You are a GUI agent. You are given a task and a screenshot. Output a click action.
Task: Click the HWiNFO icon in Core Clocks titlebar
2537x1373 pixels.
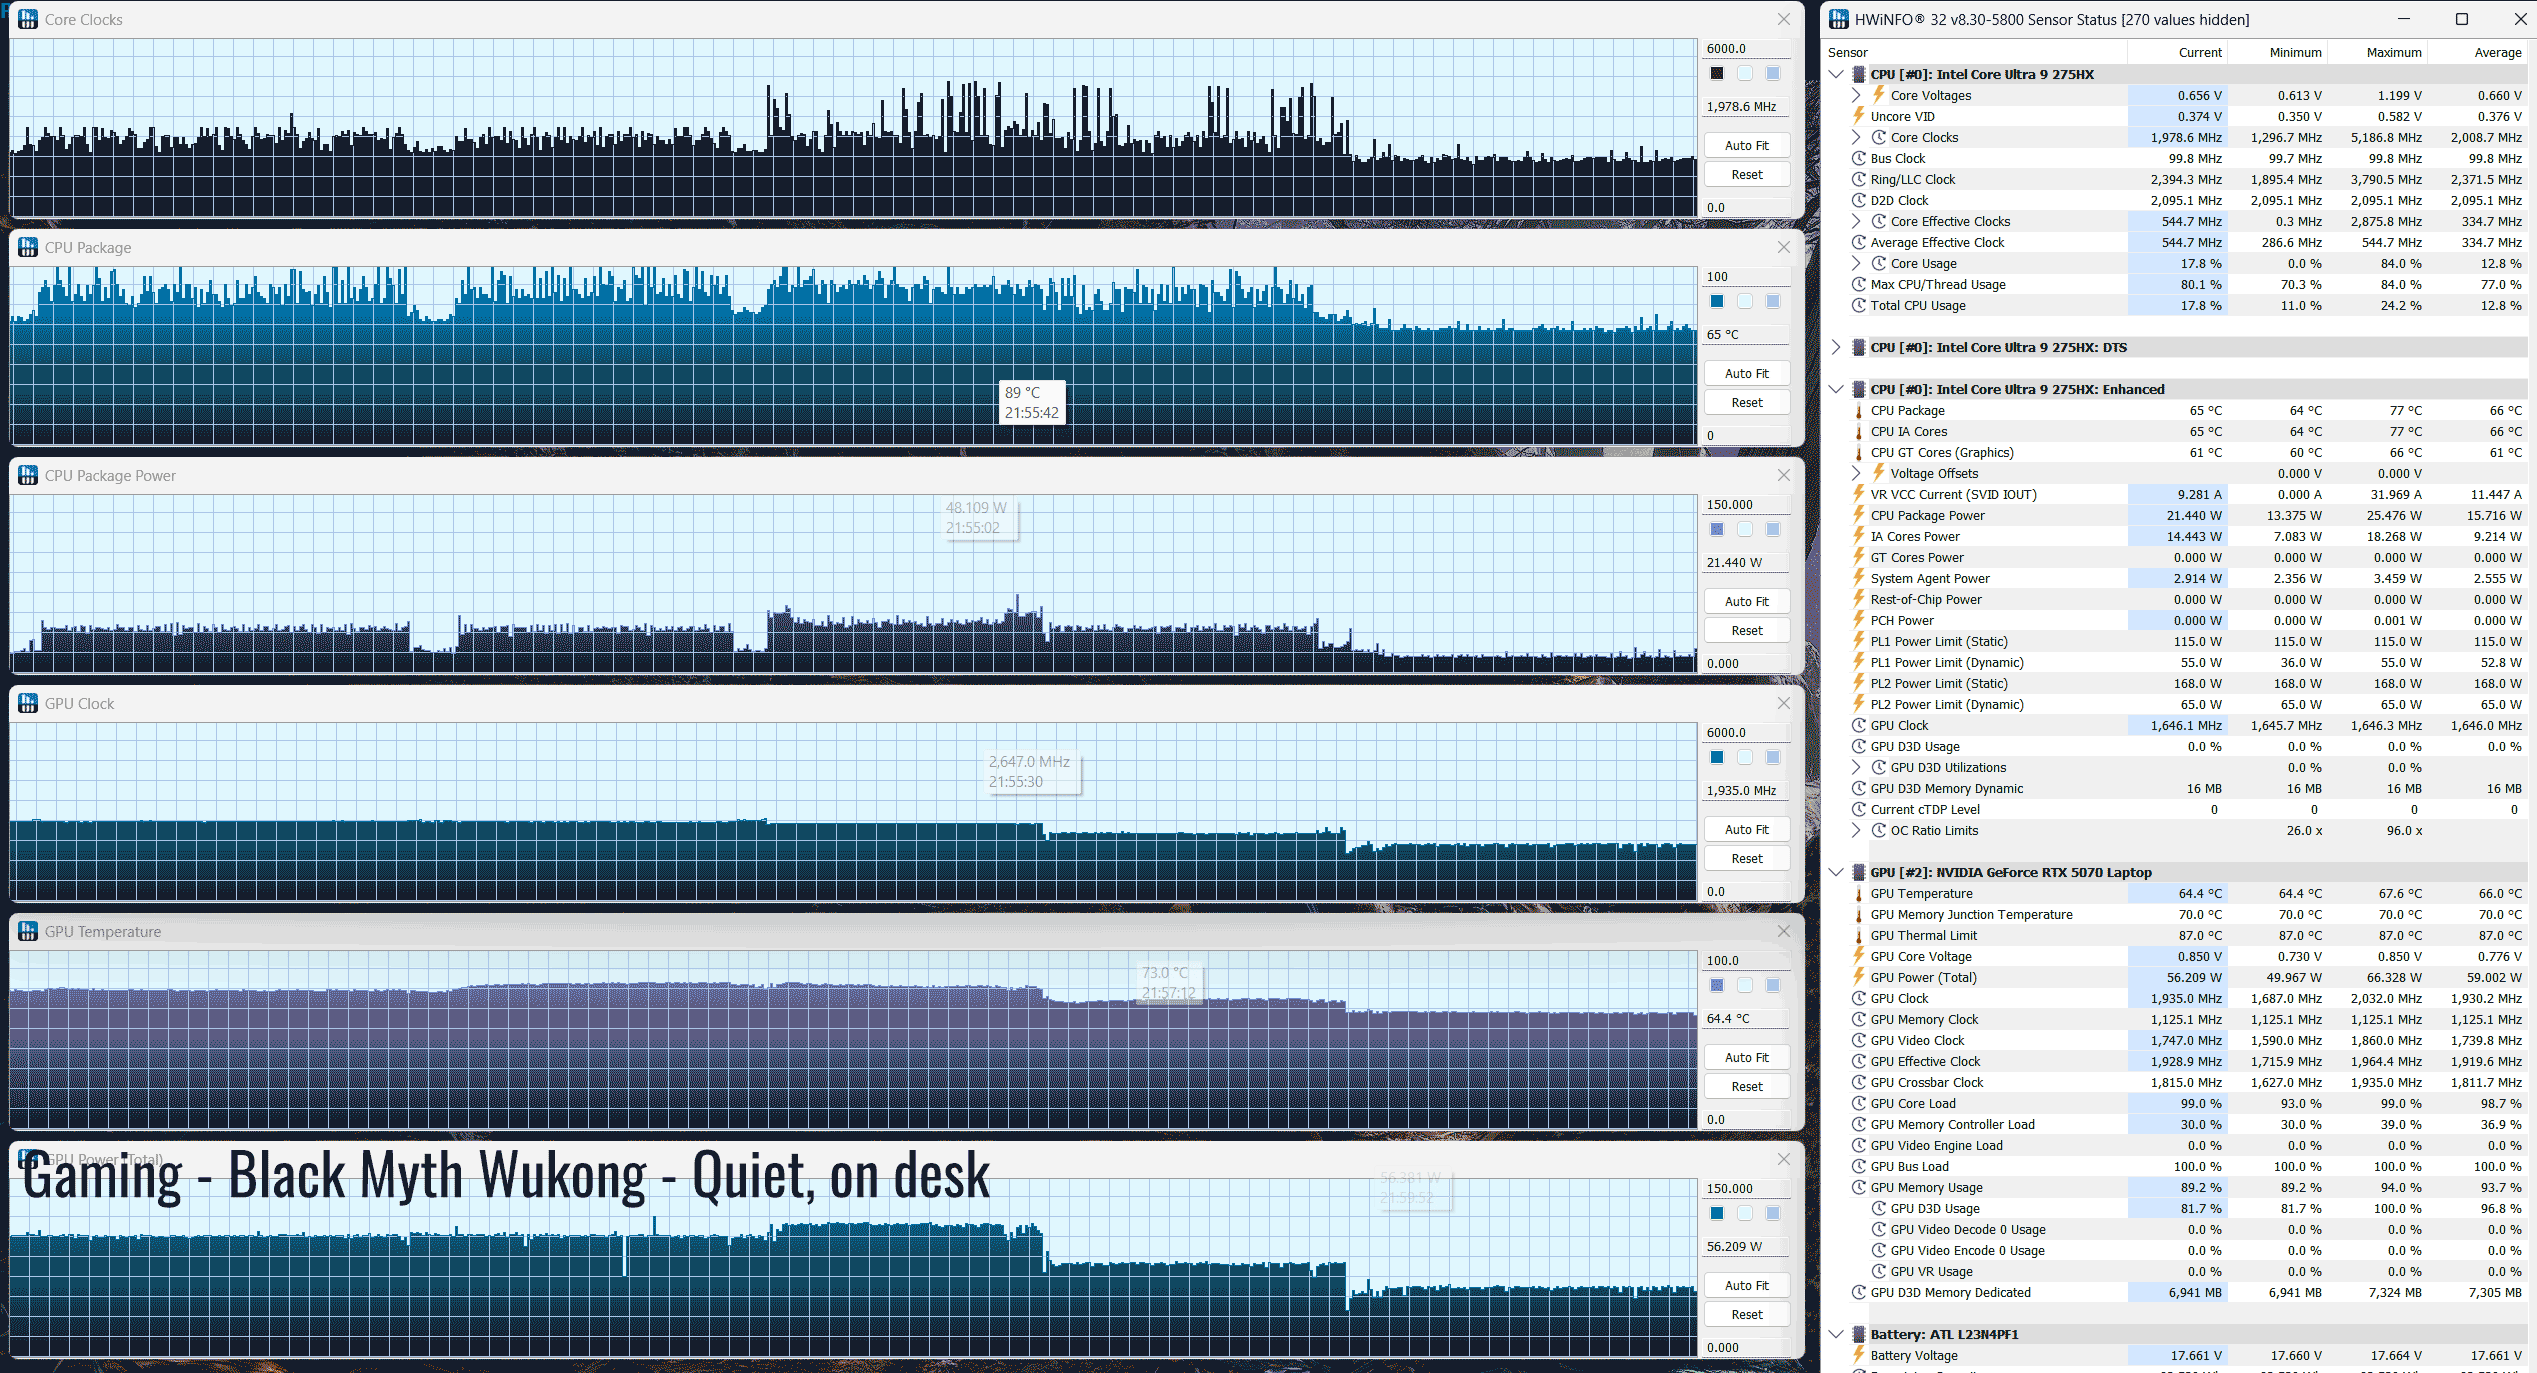(28, 19)
